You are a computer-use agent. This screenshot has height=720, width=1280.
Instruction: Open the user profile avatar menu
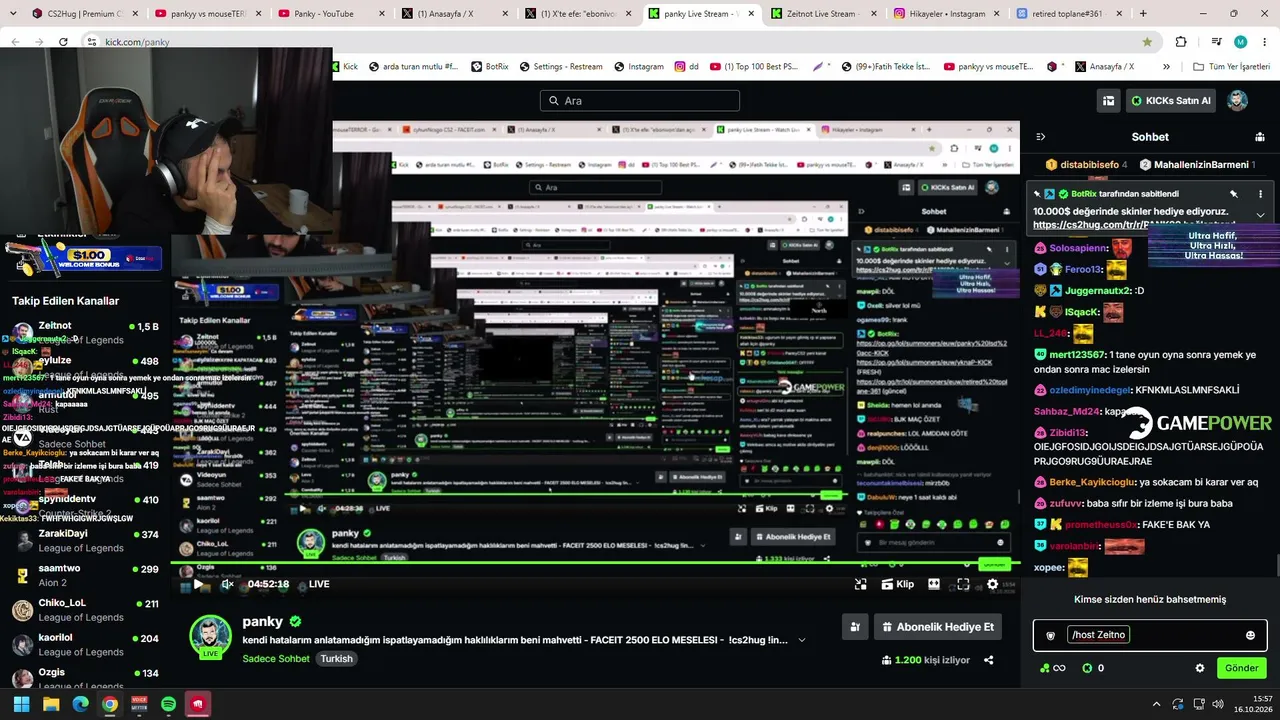[x=1238, y=100]
